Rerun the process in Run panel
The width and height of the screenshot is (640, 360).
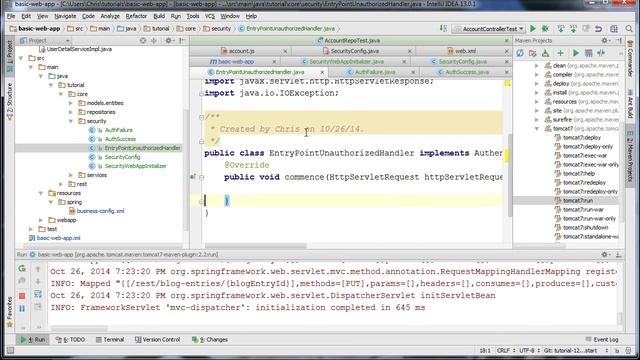22,268
